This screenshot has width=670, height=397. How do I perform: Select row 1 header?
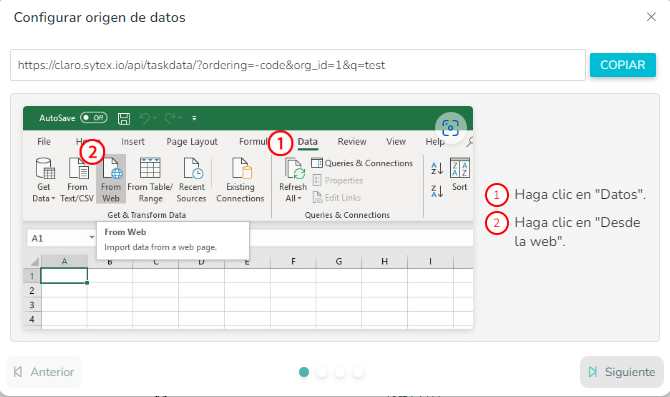point(32,276)
